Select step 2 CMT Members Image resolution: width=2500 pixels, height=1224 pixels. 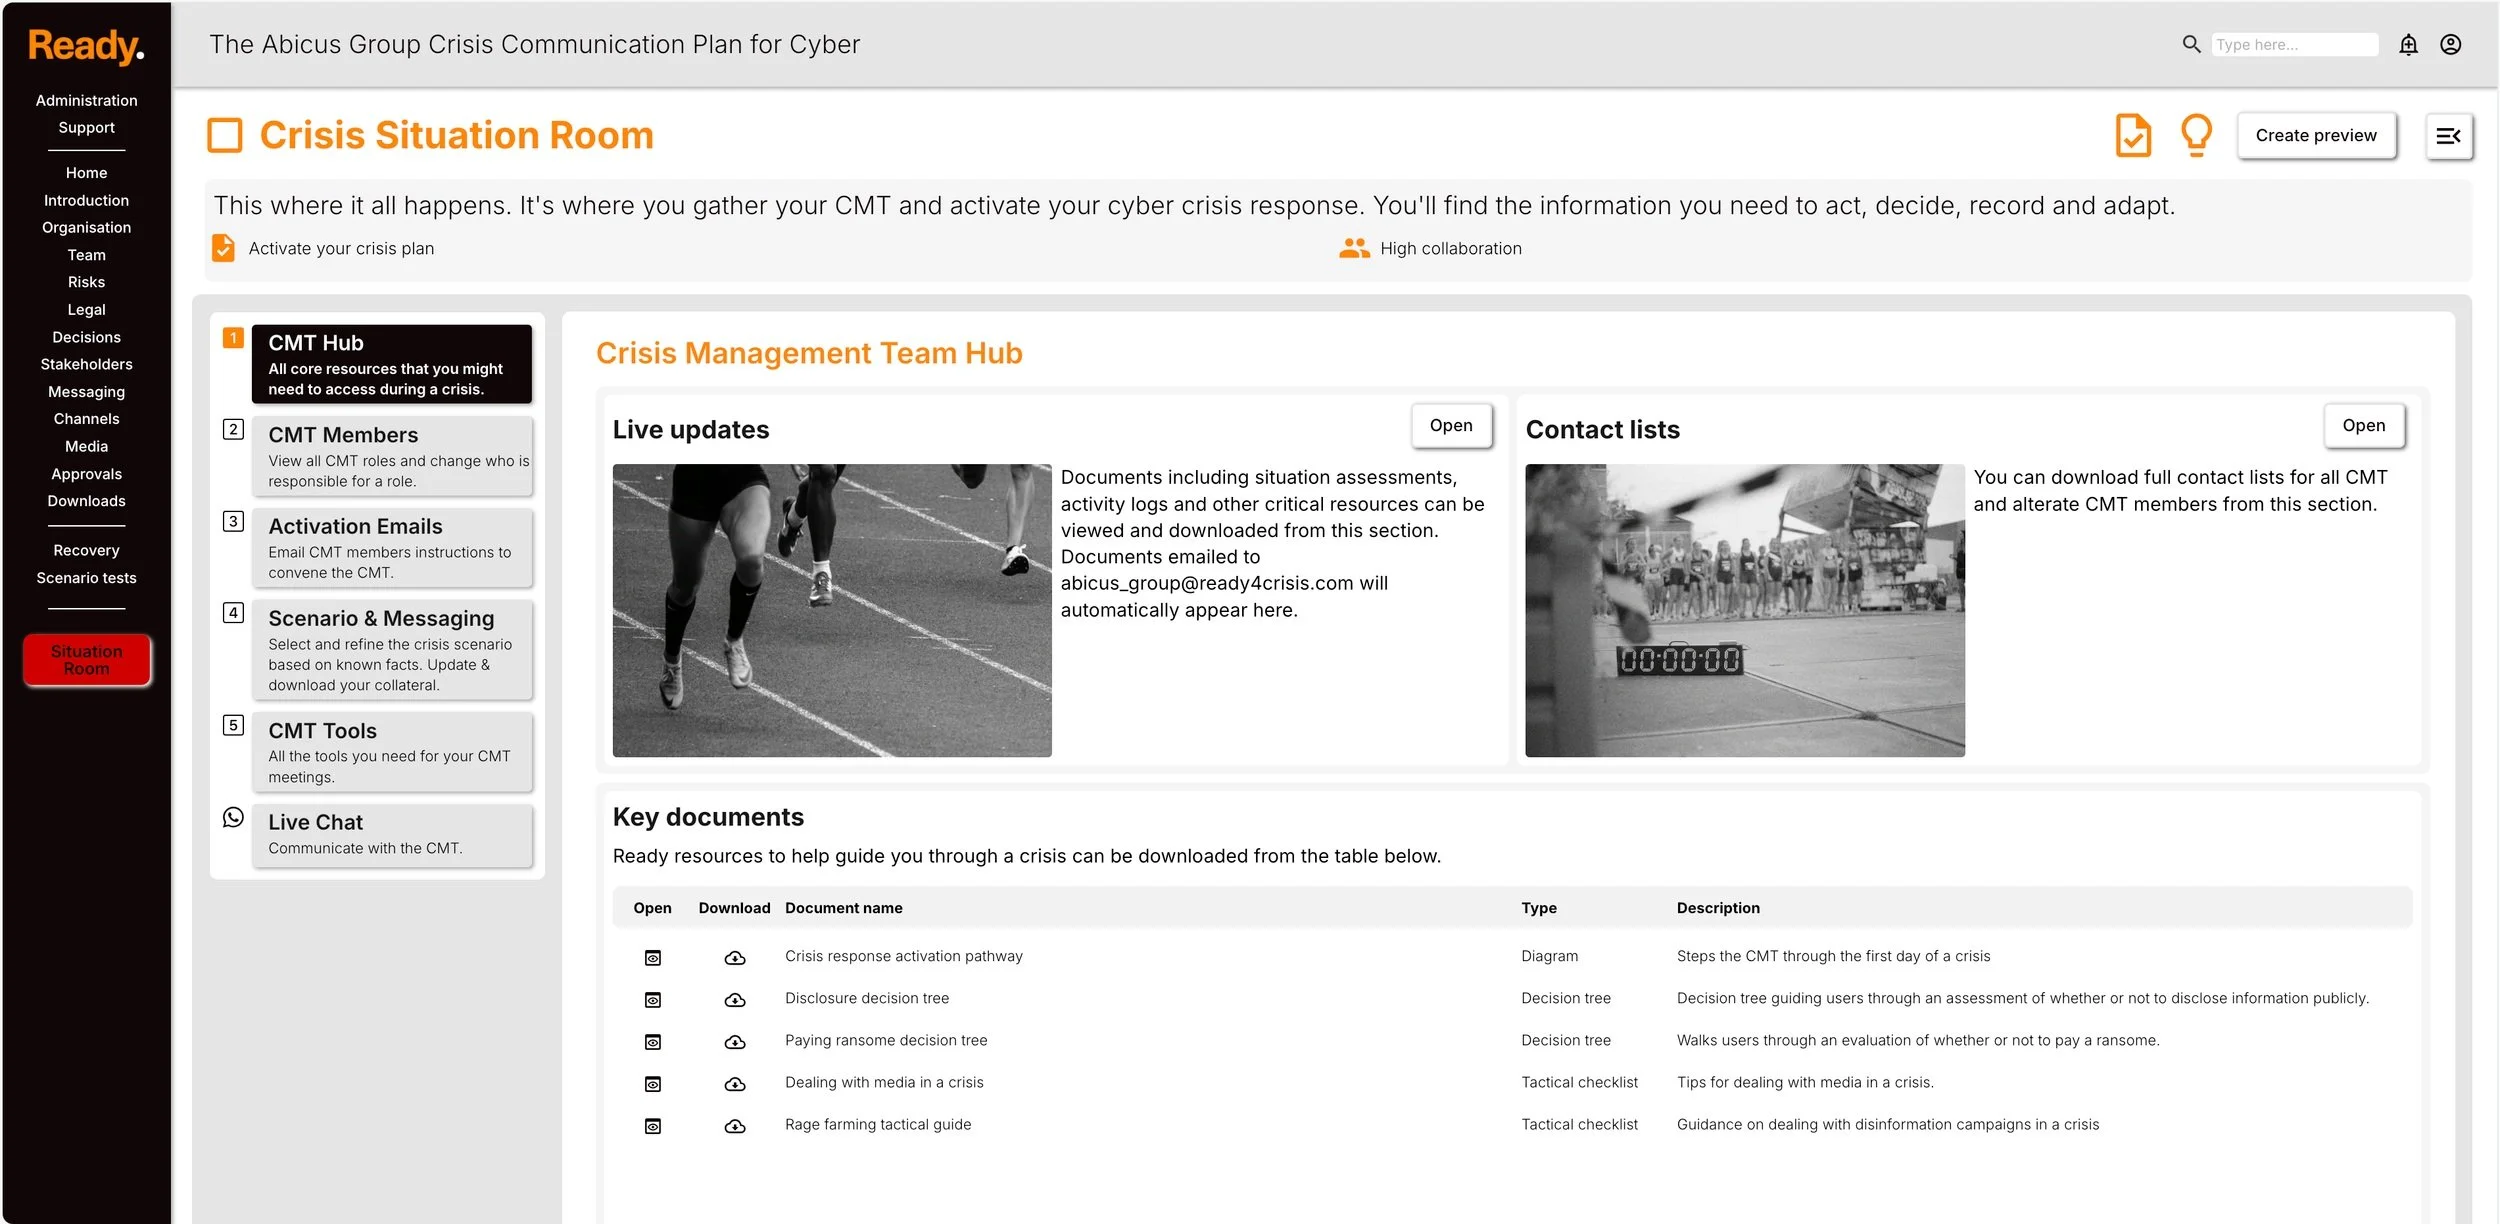[392, 457]
